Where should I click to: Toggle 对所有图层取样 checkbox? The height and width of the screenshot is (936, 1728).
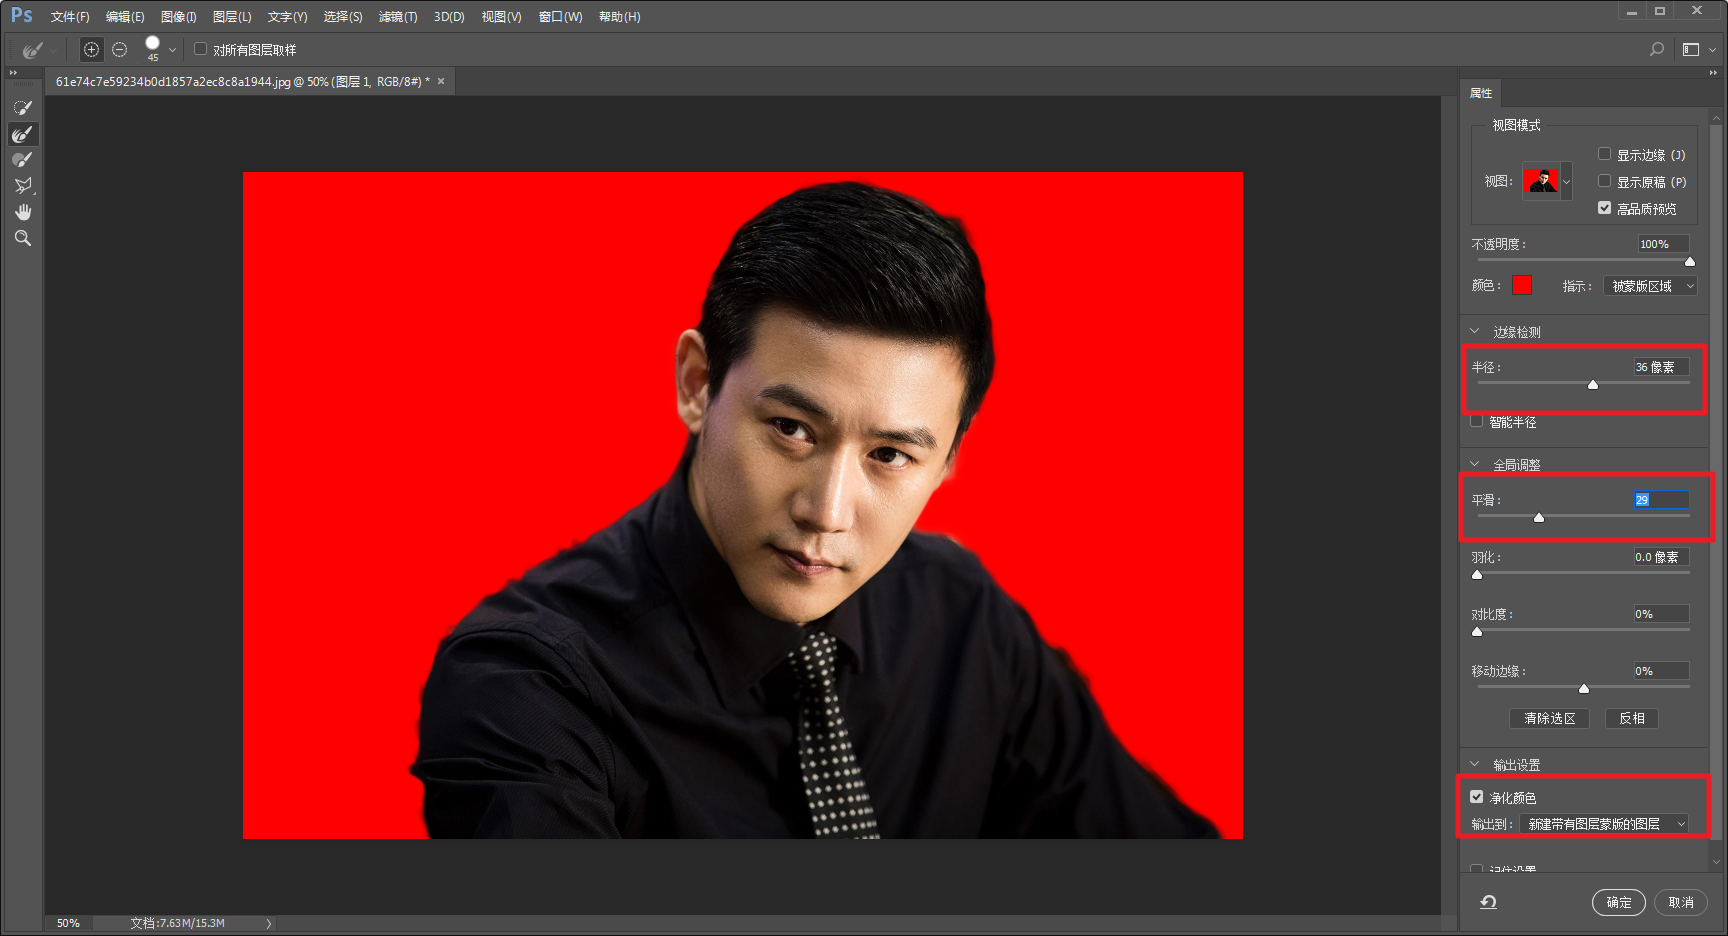tap(200, 49)
